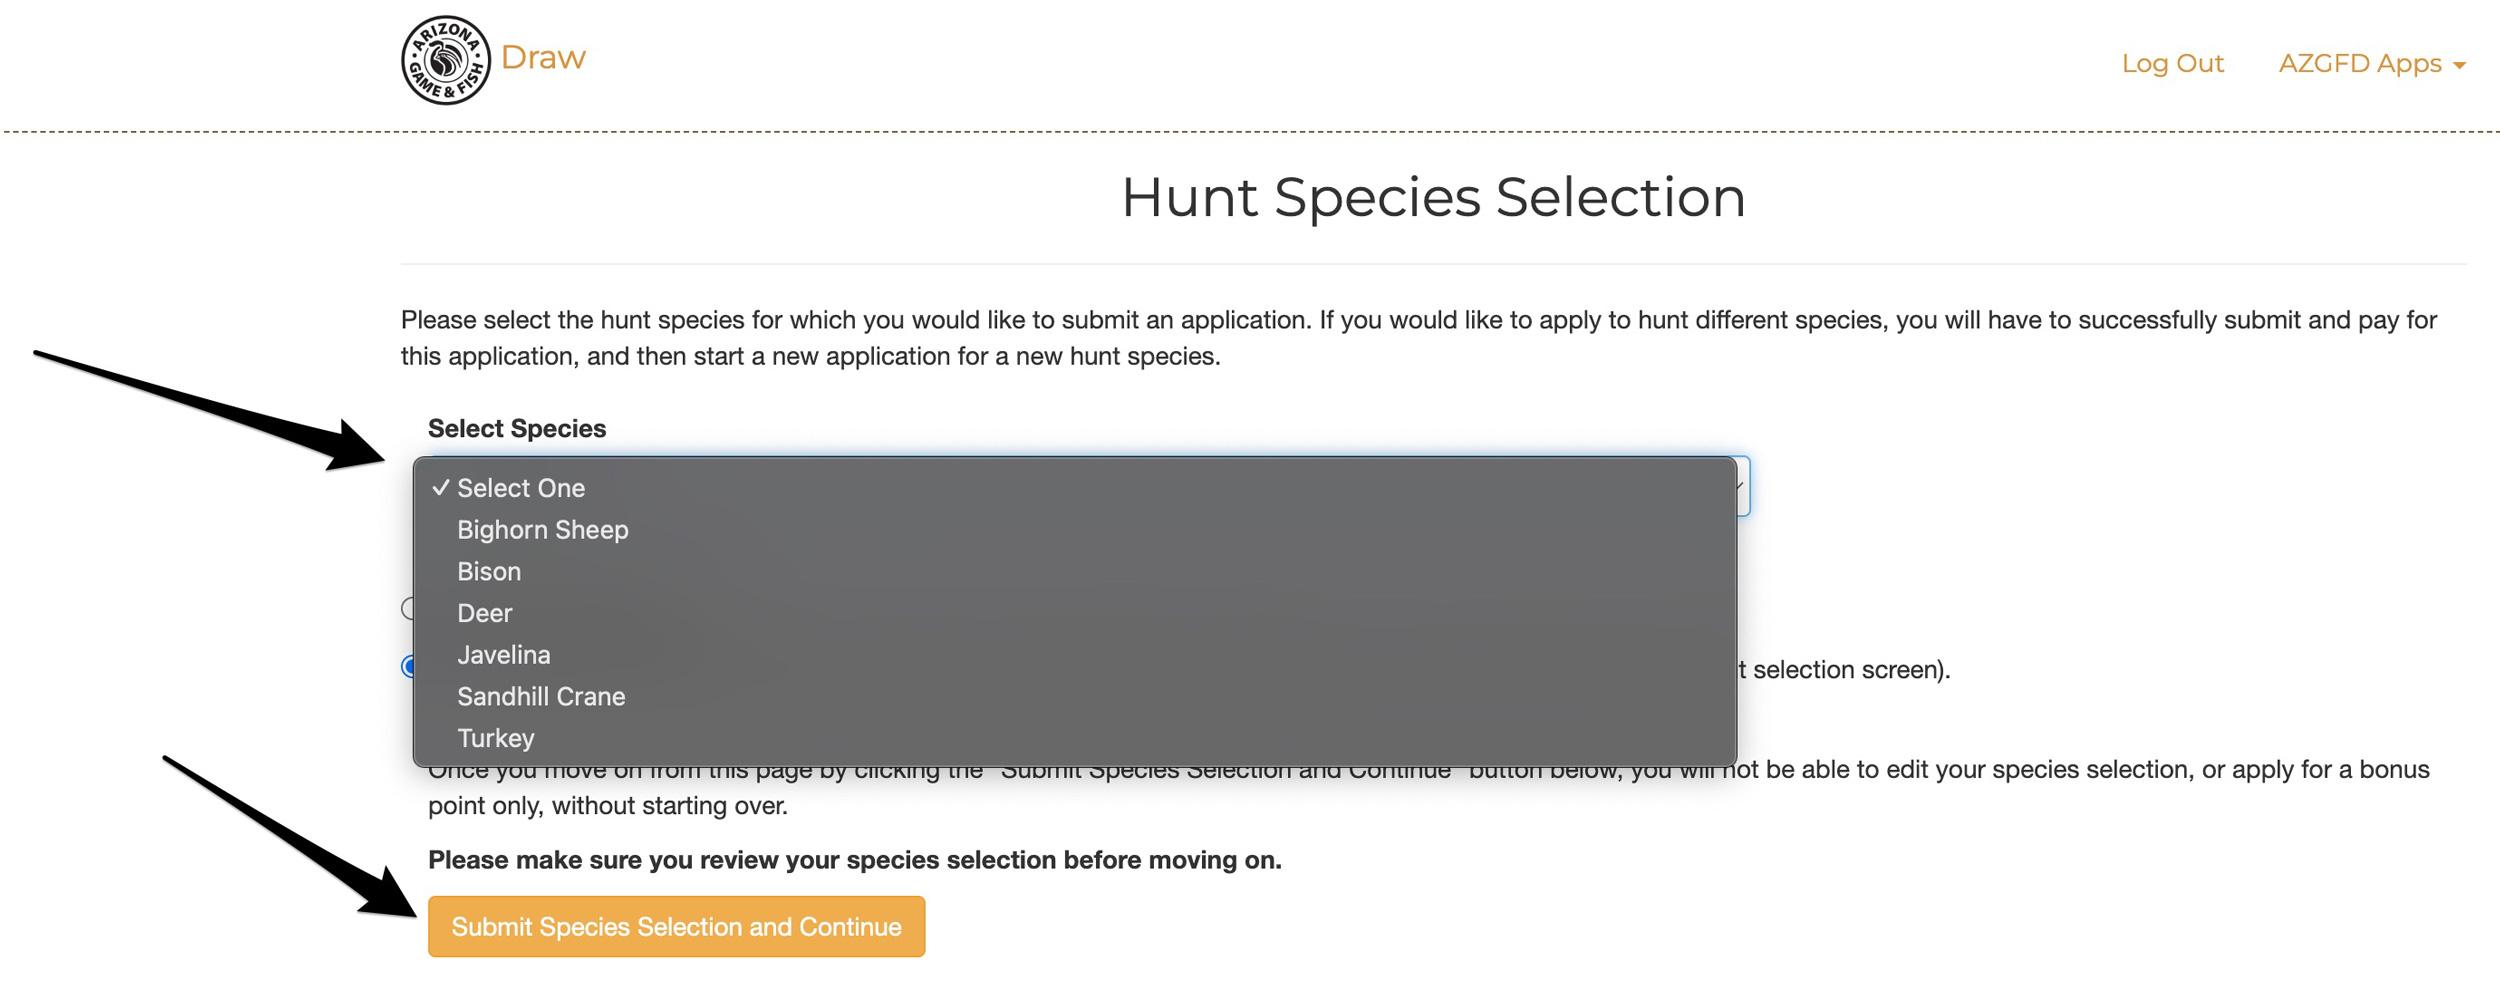Choose the Select One placeholder option
The image size is (2500, 985).
pyautogui.click(x=520, y=488)
